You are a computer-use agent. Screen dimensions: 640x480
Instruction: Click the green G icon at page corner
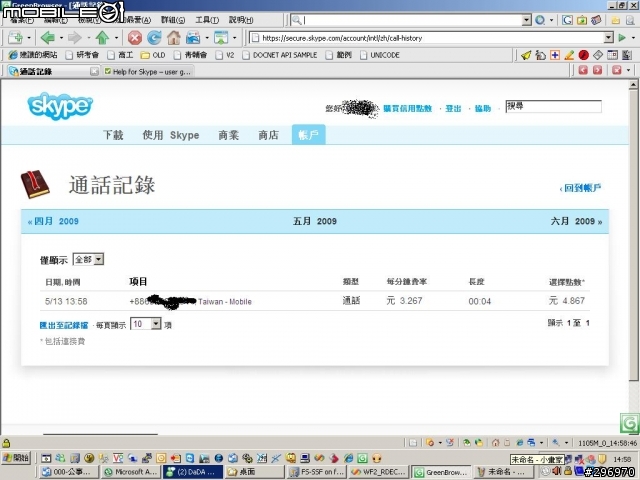pos(629,423)
